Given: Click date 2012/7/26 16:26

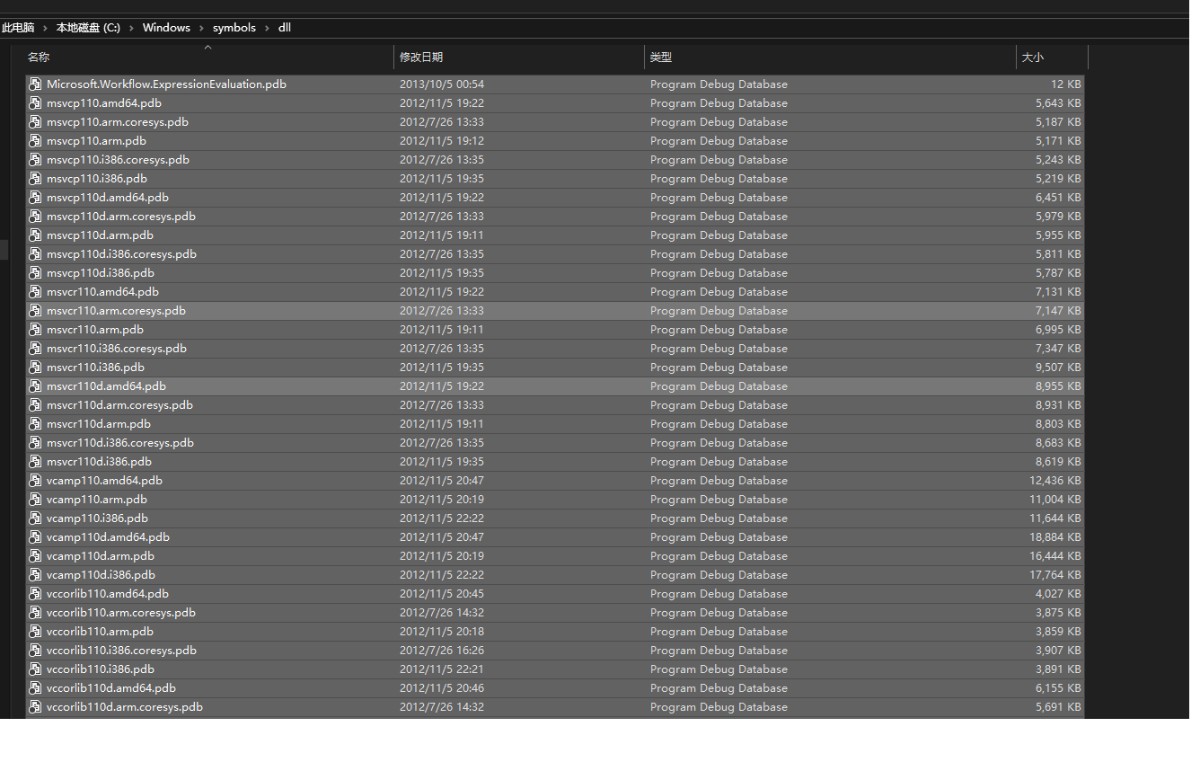Looking at the screenshot, I should (x=442, y=651).
